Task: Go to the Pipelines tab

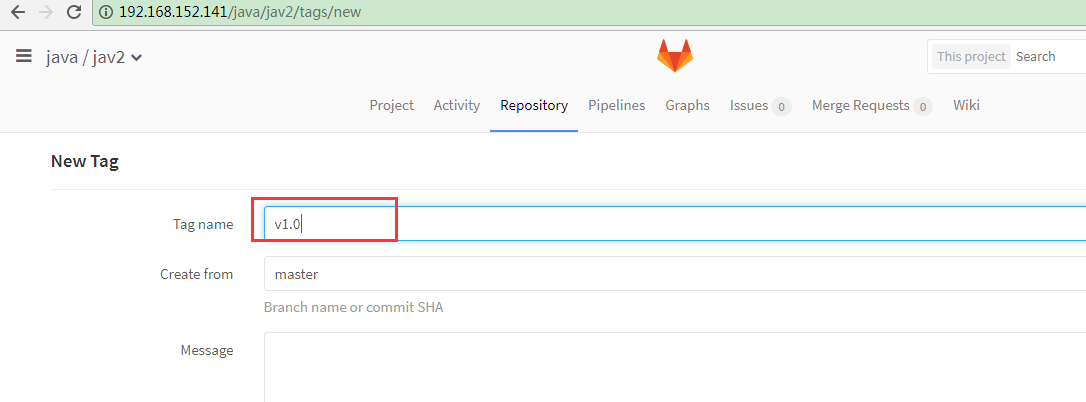Action: coord(616,105)
